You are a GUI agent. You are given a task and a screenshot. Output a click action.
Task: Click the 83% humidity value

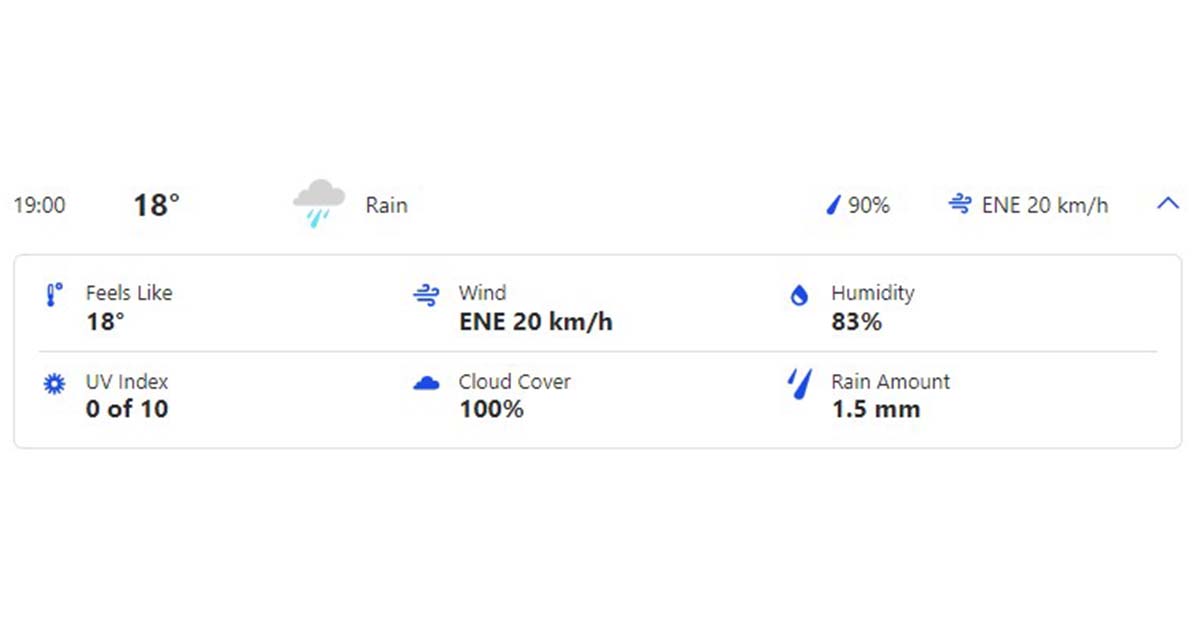coord(857,322)
